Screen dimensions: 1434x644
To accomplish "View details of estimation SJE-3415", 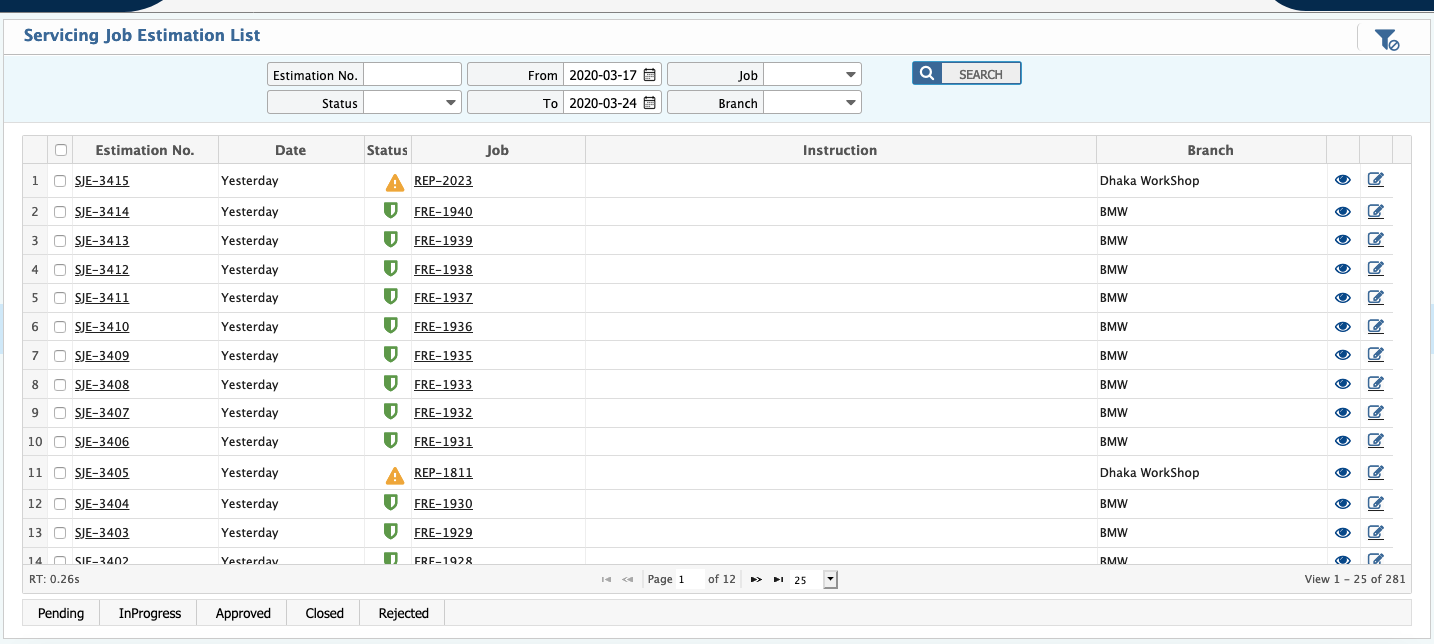I will click(x=1343, y=180).
